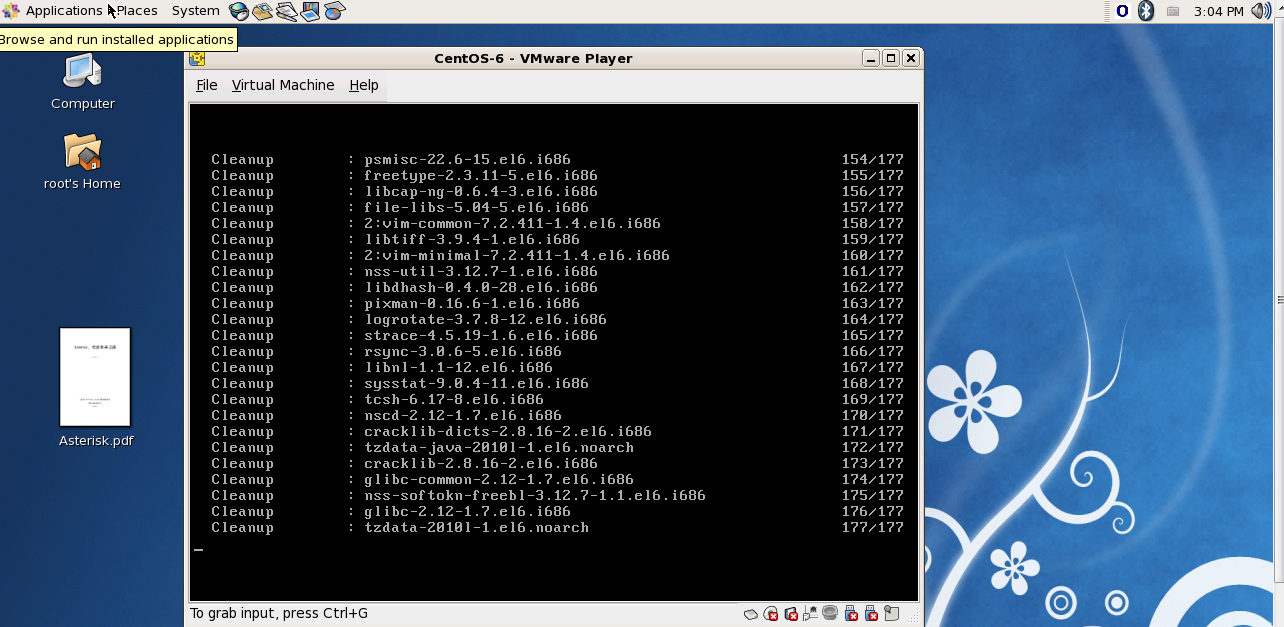The height and width of the screenshot is (627, 1284).
Task: Click the disconnected floppy drive icon
Action: (x=791, y=613)
